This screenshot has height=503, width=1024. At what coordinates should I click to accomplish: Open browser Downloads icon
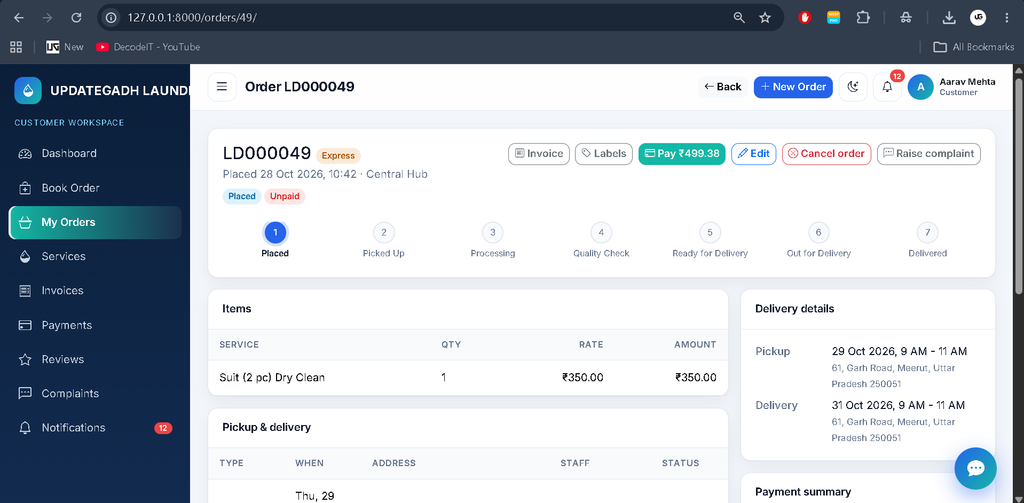click(949, 18)
